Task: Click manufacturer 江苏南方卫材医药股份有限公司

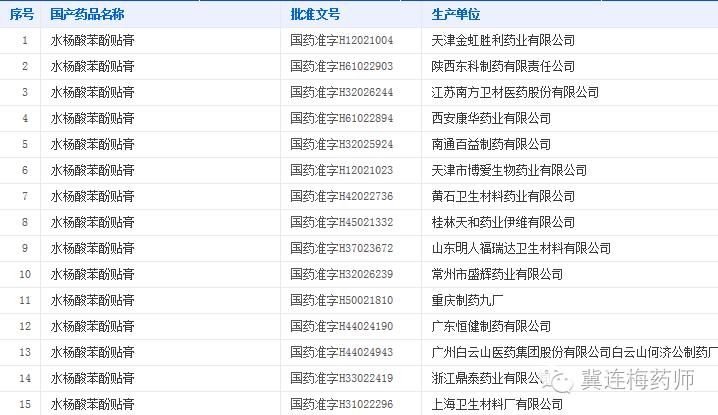Action: coord(515,92)
